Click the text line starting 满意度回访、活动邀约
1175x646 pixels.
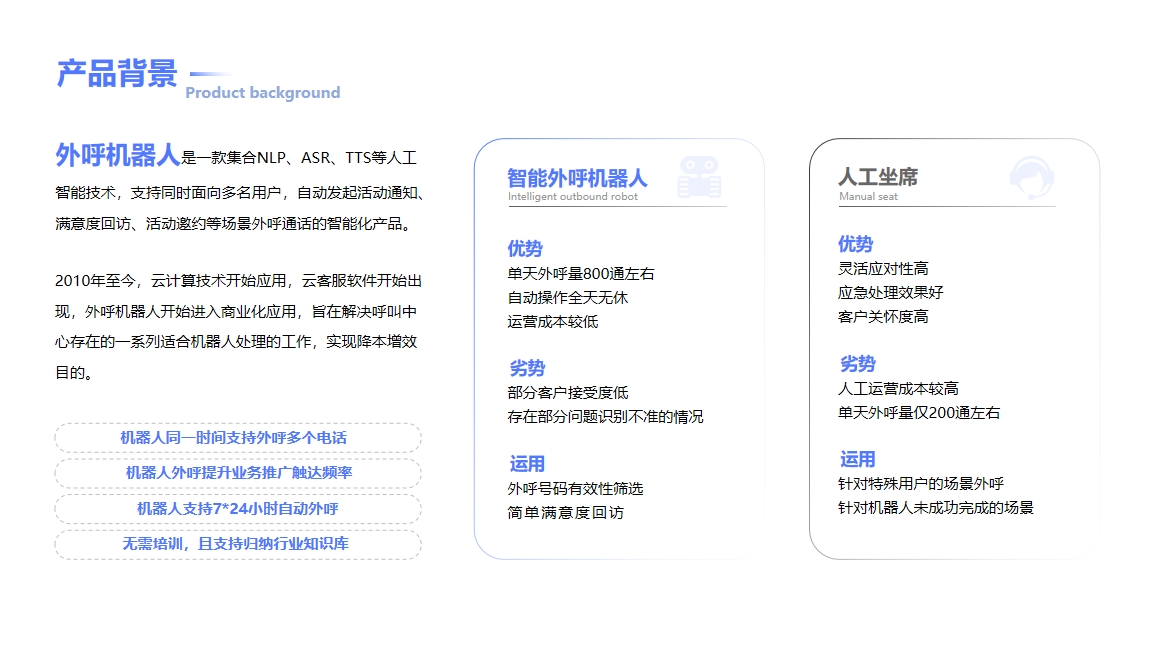tap(235, 223)
